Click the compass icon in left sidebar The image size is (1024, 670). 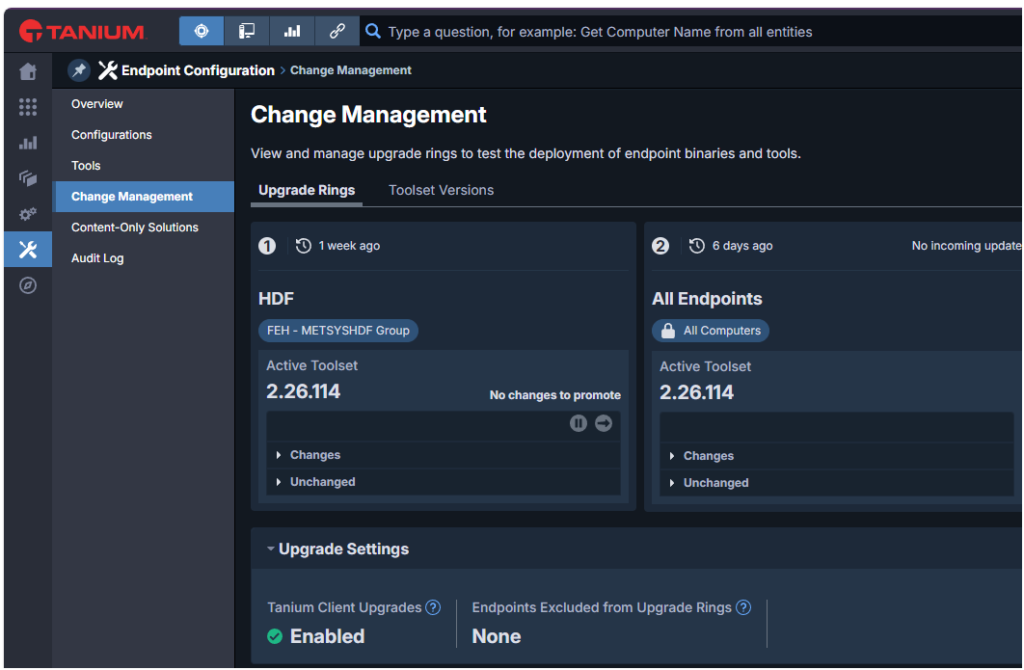click(28, 286)
